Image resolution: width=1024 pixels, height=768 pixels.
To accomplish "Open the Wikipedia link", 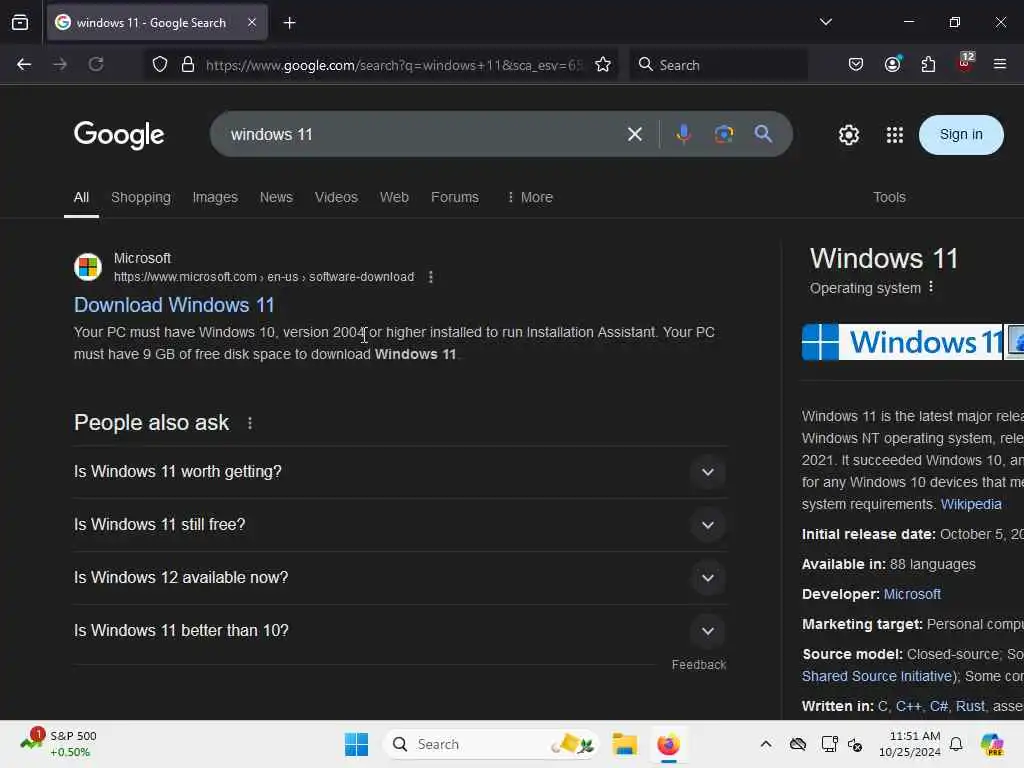I will coord(970,504).
